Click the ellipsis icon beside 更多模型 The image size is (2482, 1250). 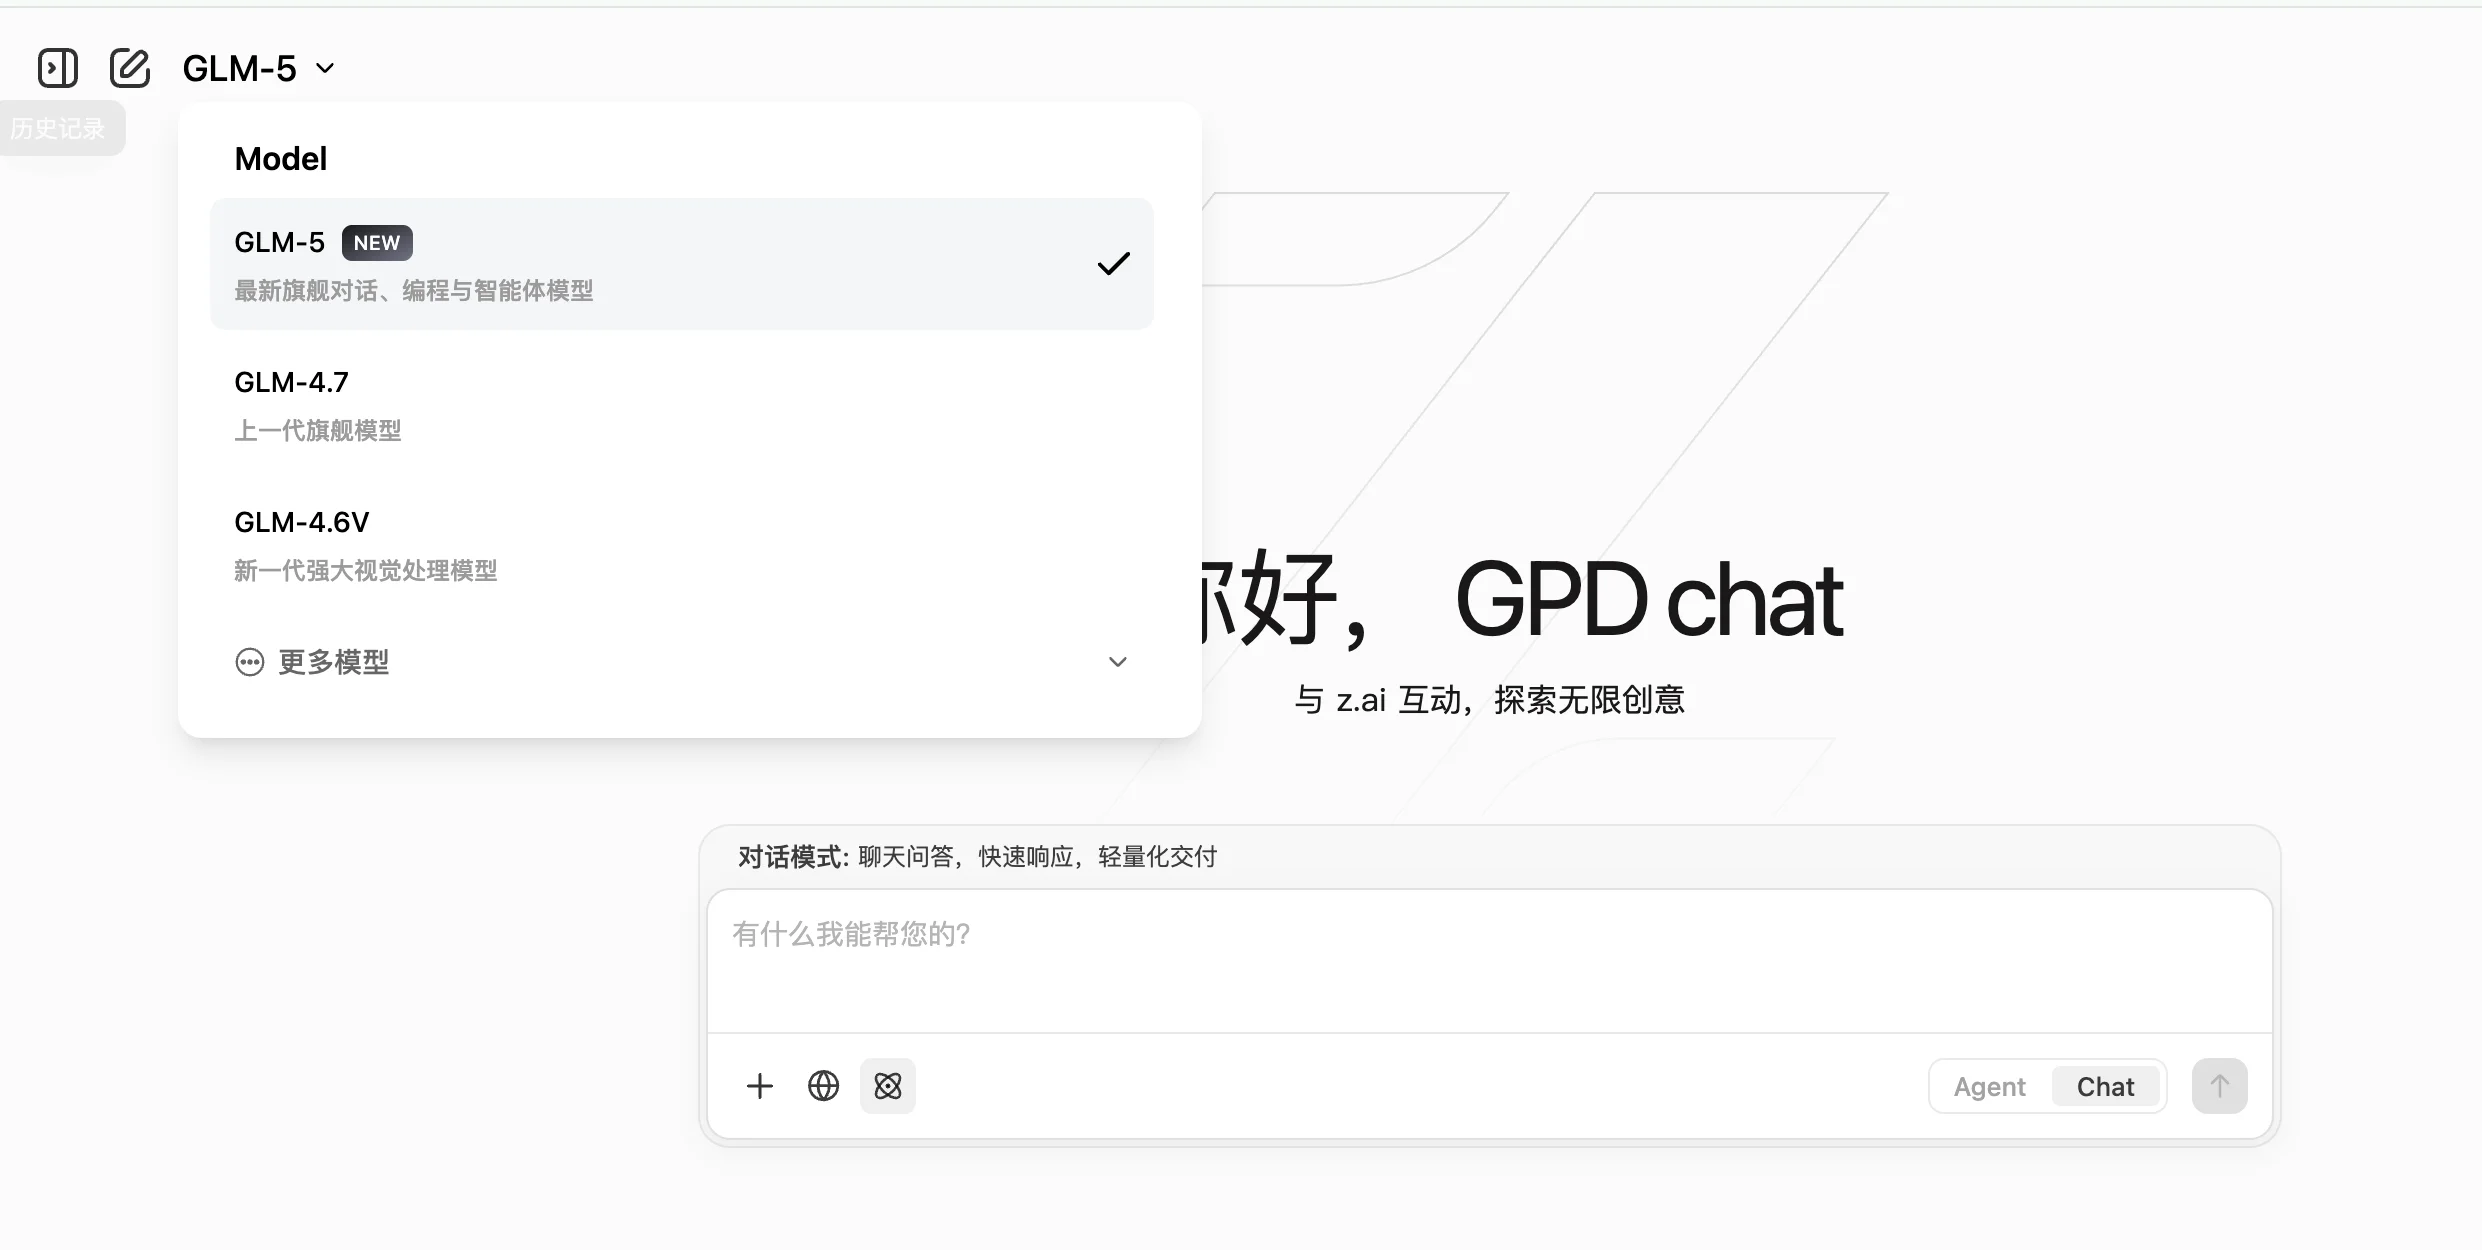coord(249,662)
